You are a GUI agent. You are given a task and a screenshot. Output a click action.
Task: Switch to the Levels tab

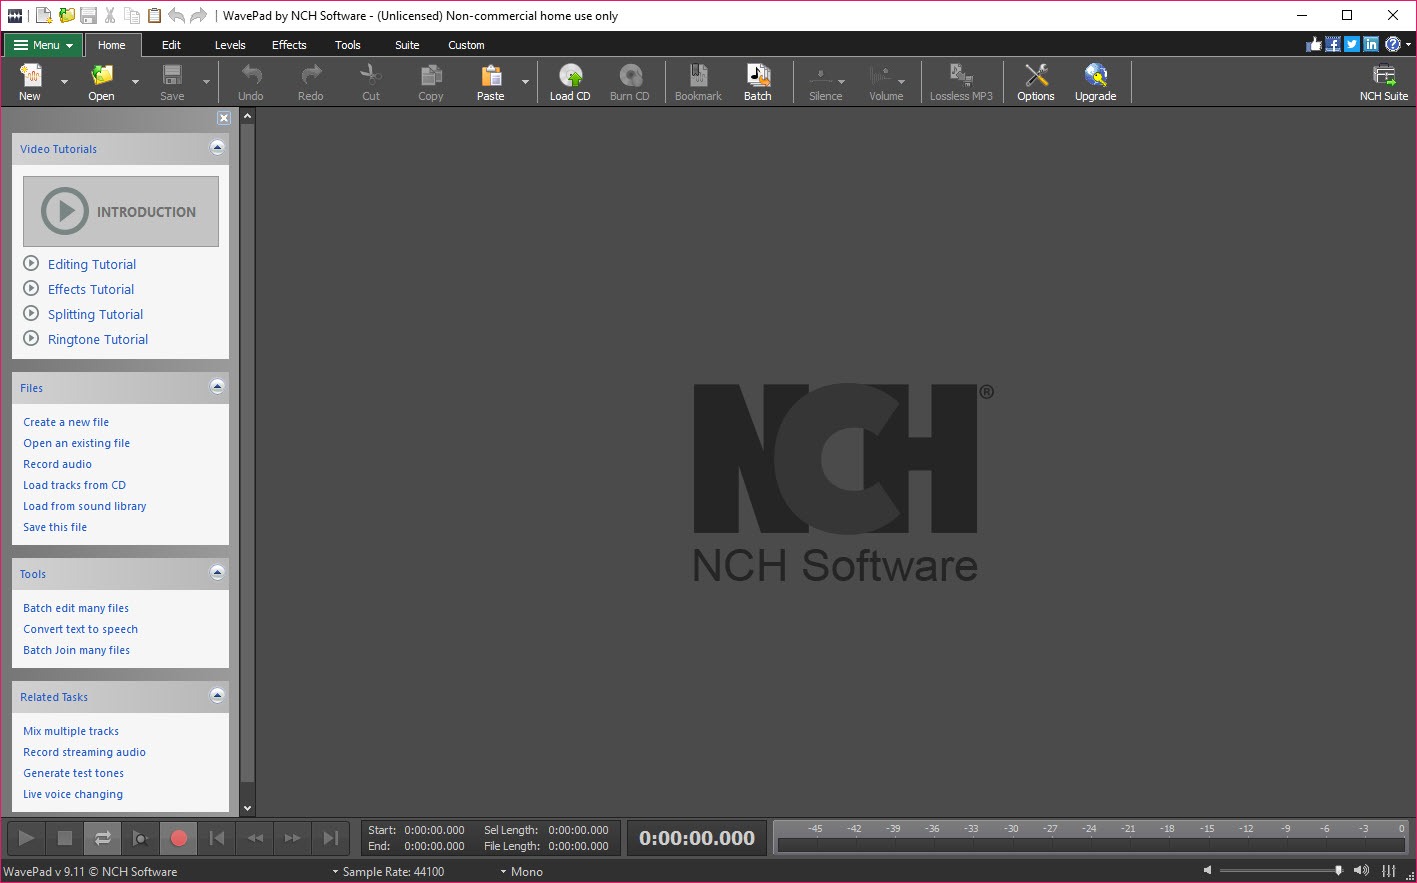click(x=230, y=45)
